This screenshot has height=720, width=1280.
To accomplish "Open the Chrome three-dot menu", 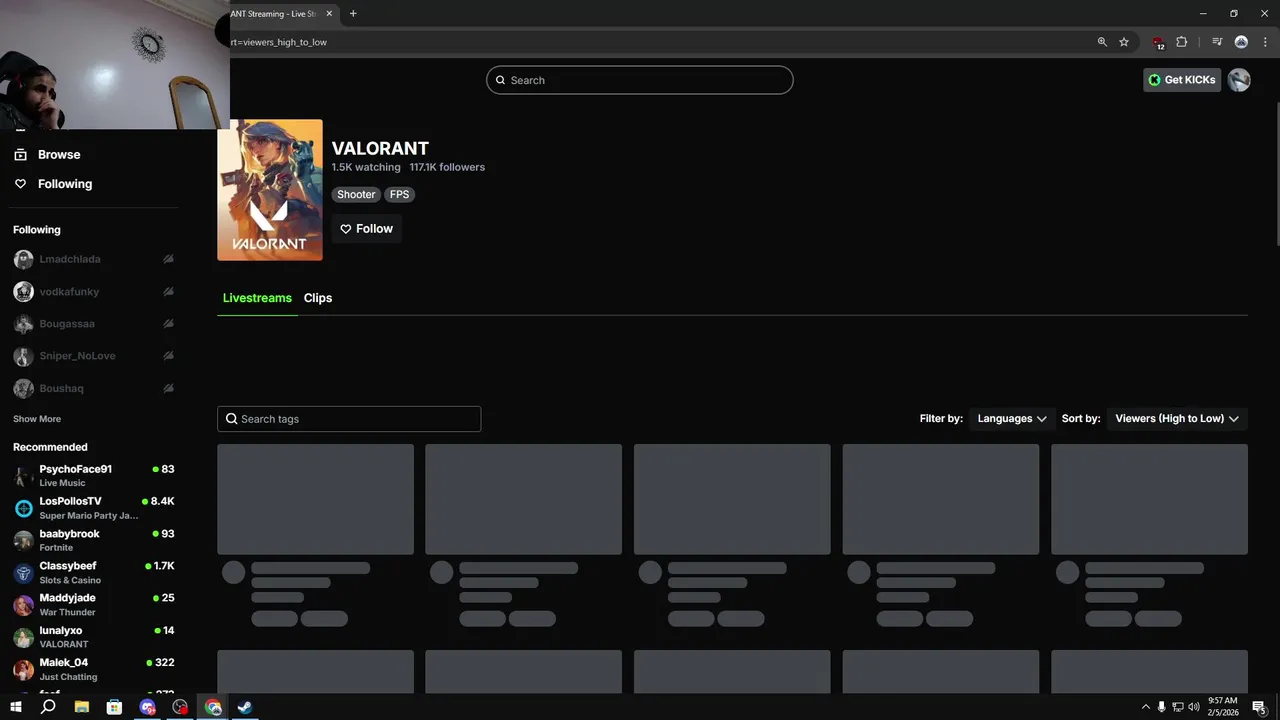I will (x=1265, y=42).
